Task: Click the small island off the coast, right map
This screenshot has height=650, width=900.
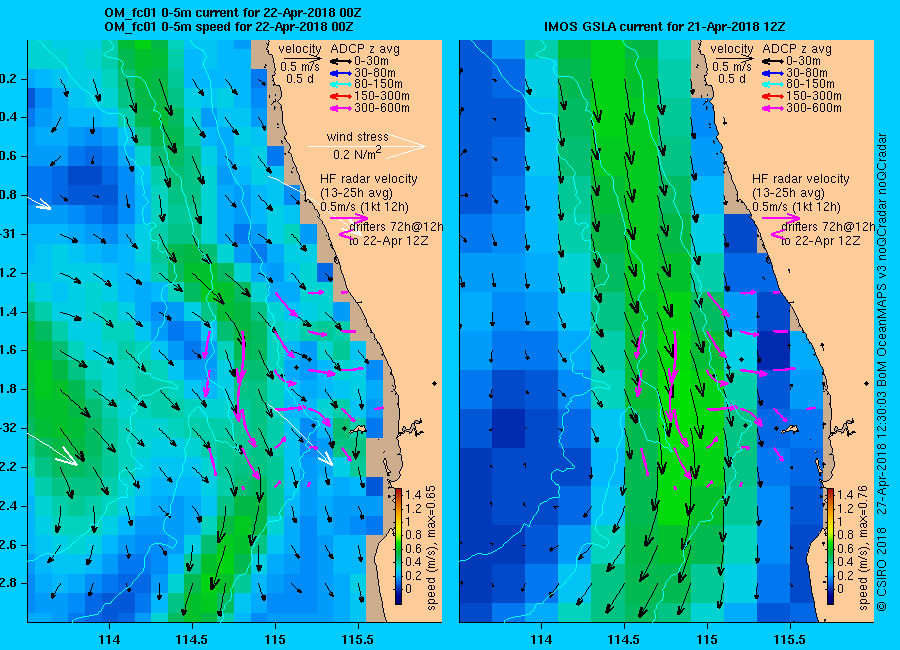Action: pos(791,429)
